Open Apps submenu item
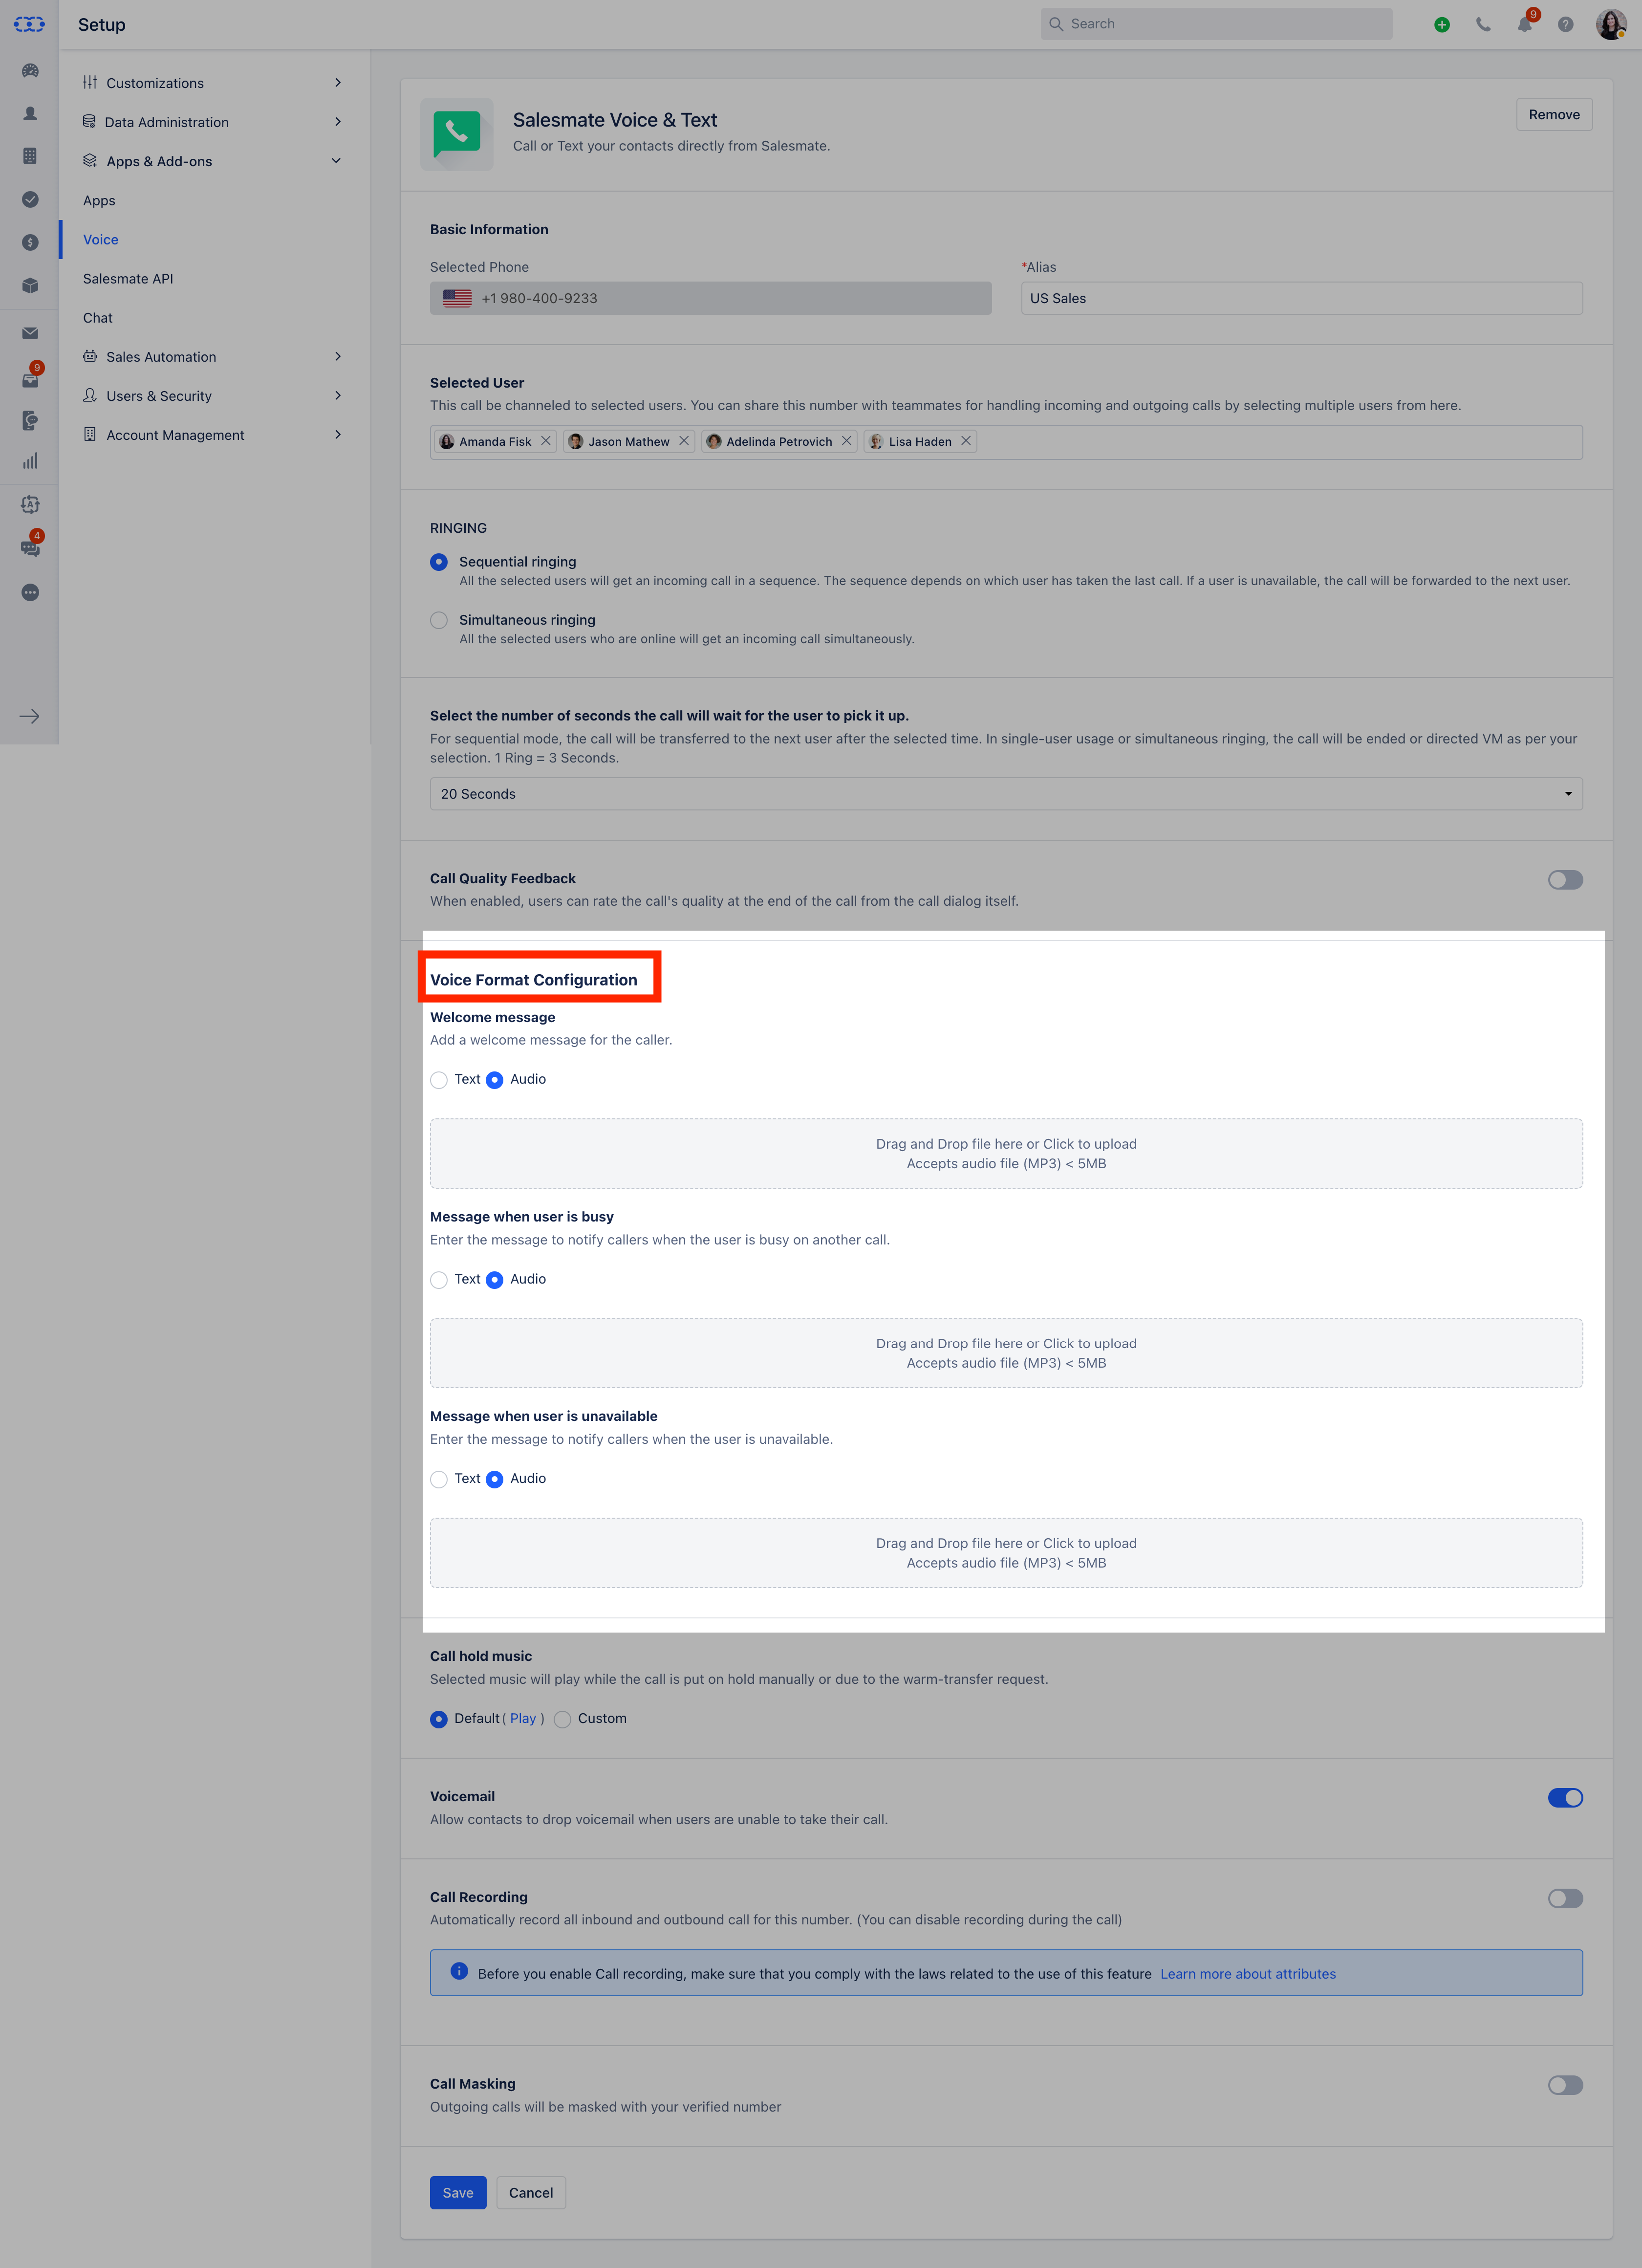This screenshot has width=1642, height=2268. pos(99,200)
